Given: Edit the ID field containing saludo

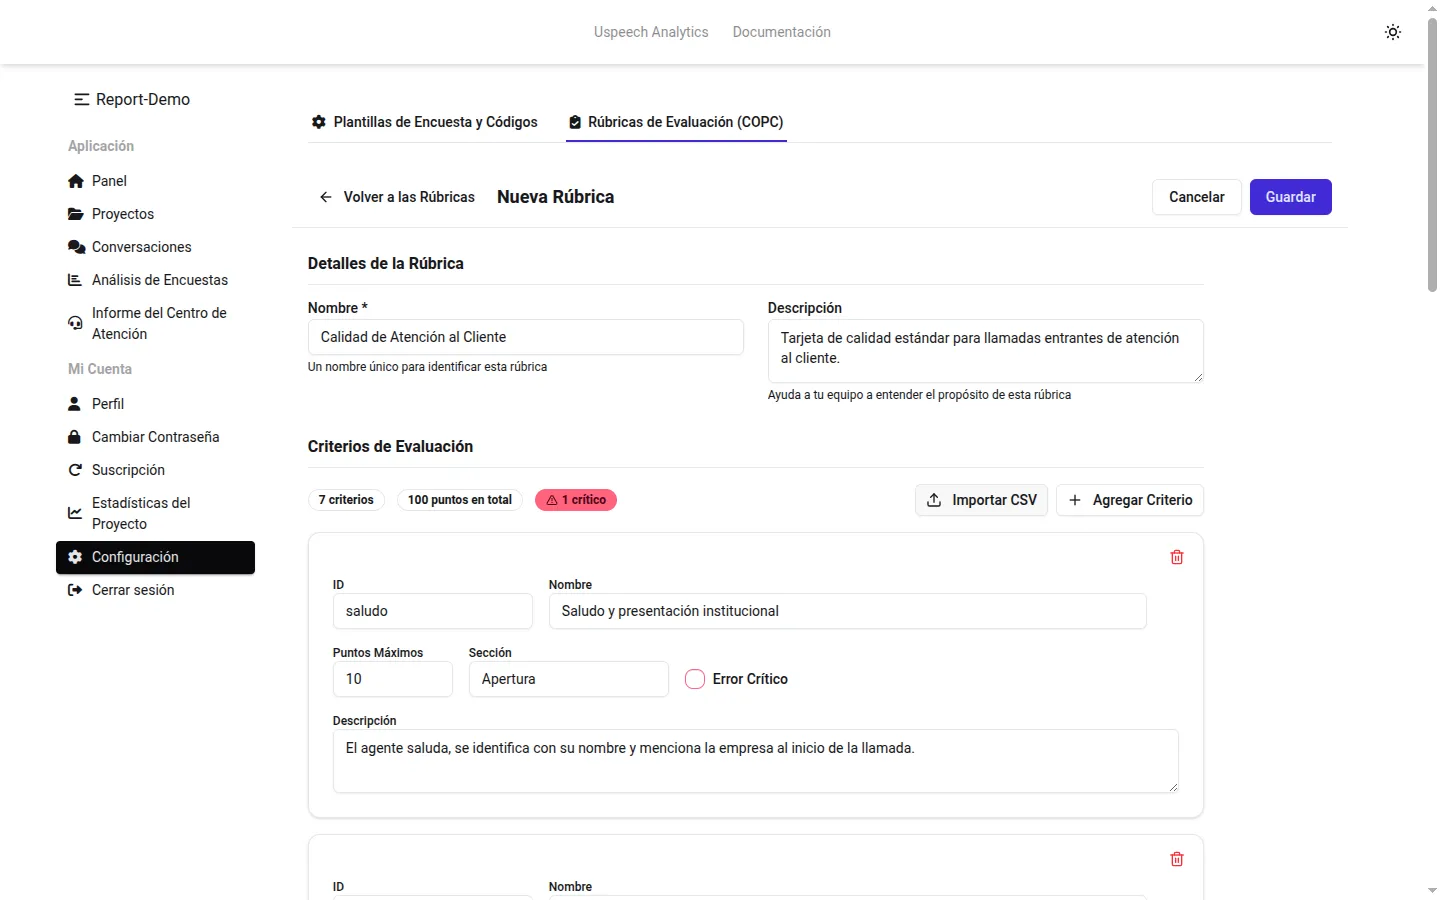Looking at the screenshot, I should (433, 611).
